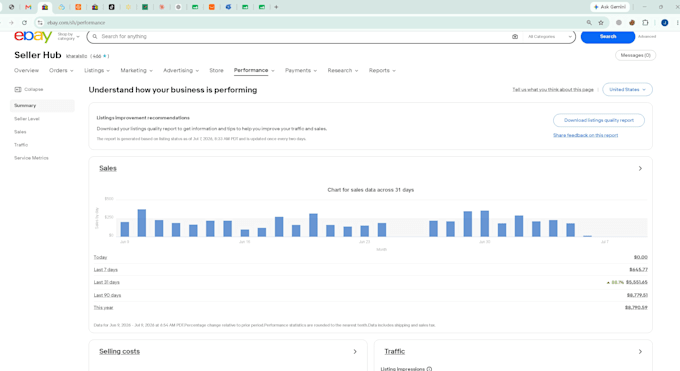Open the Sales section arrow

pos(640,168)
